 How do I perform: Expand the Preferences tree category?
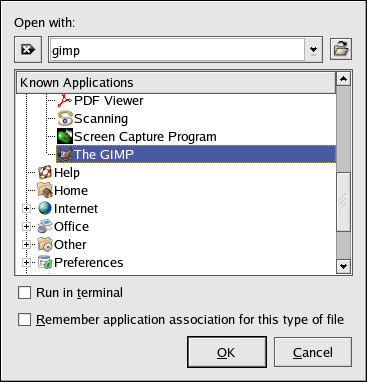click(26, 263)
